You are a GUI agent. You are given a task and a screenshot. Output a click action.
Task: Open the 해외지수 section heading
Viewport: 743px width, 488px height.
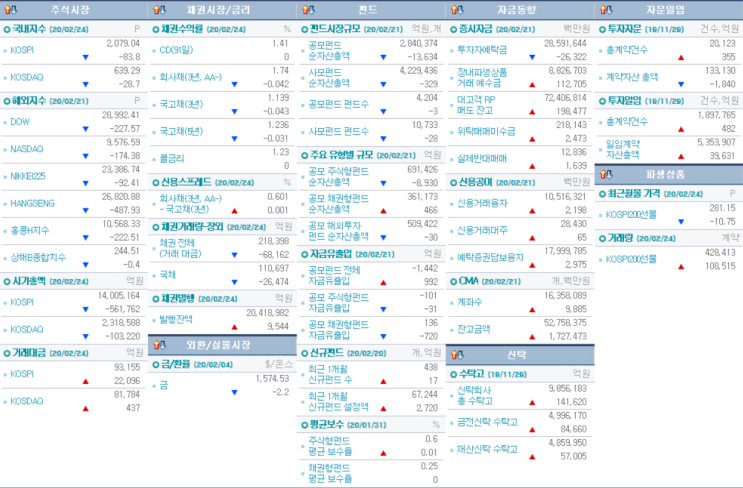(x=29, y=101)
